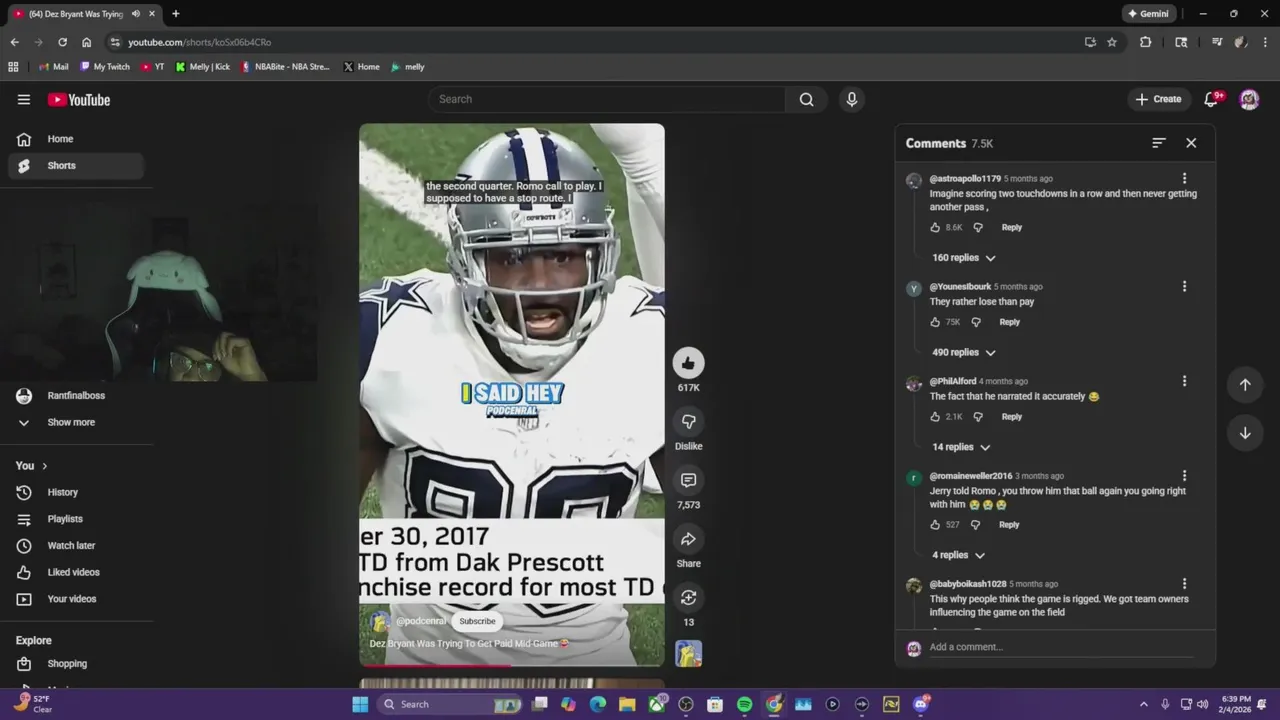
Task: Open the My Twitch bookmark
Action: click(x=105, y=67)
